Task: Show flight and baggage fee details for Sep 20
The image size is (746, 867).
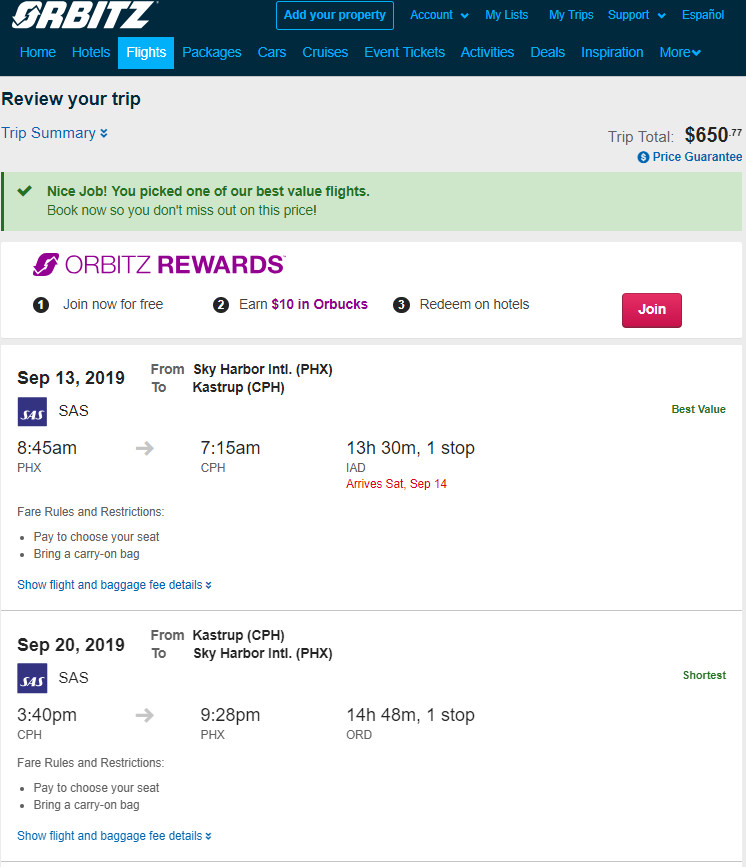Action: point(114,835)
